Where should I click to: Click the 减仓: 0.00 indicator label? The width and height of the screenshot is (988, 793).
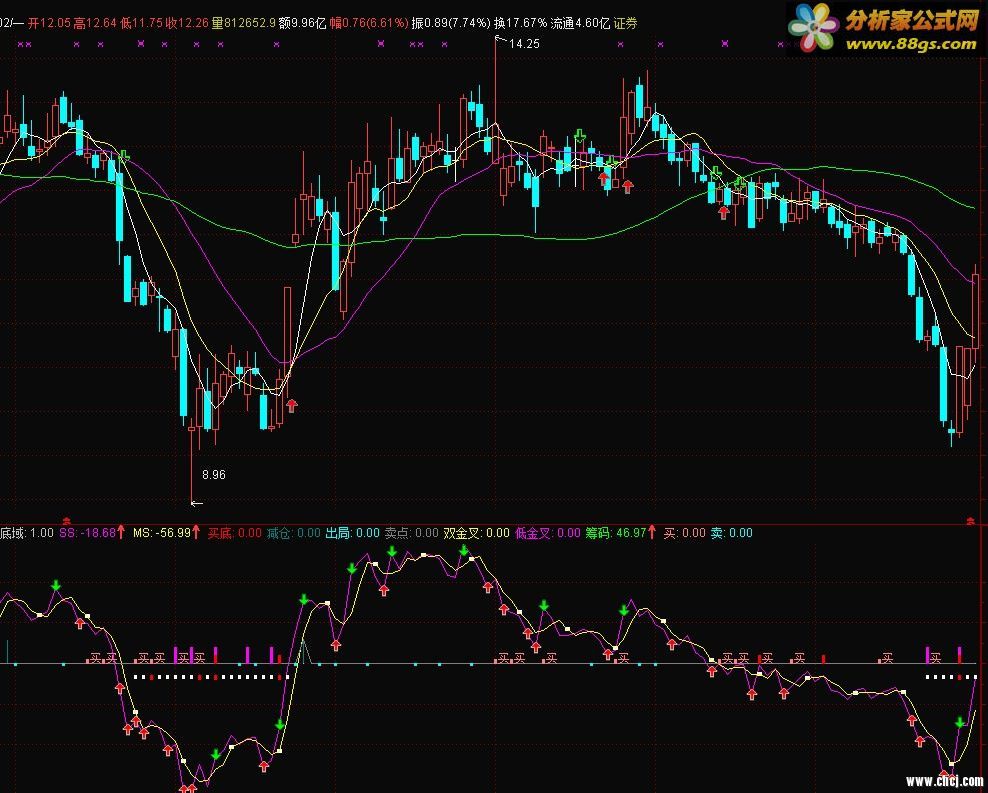(294, 533)
